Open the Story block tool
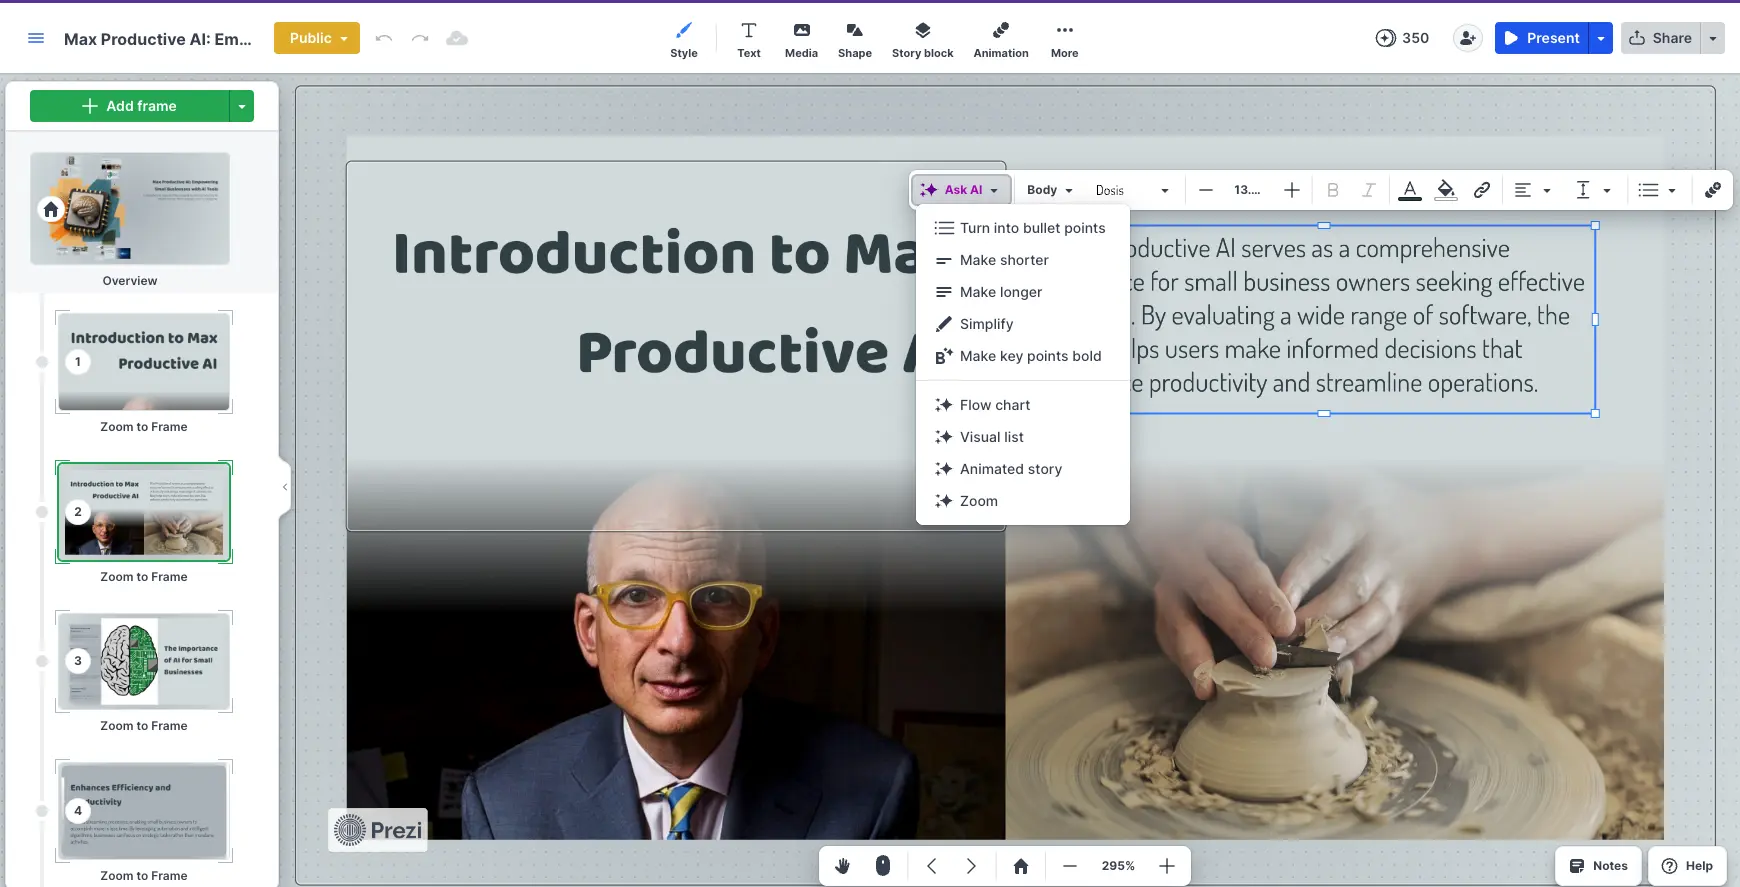 click(922, 40)
